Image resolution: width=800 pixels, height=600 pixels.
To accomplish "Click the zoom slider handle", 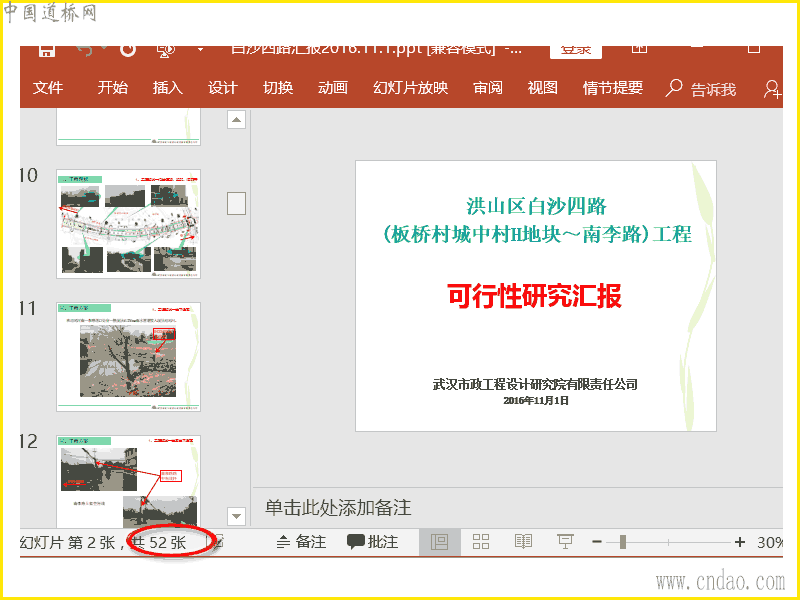I will click(622, 542).
